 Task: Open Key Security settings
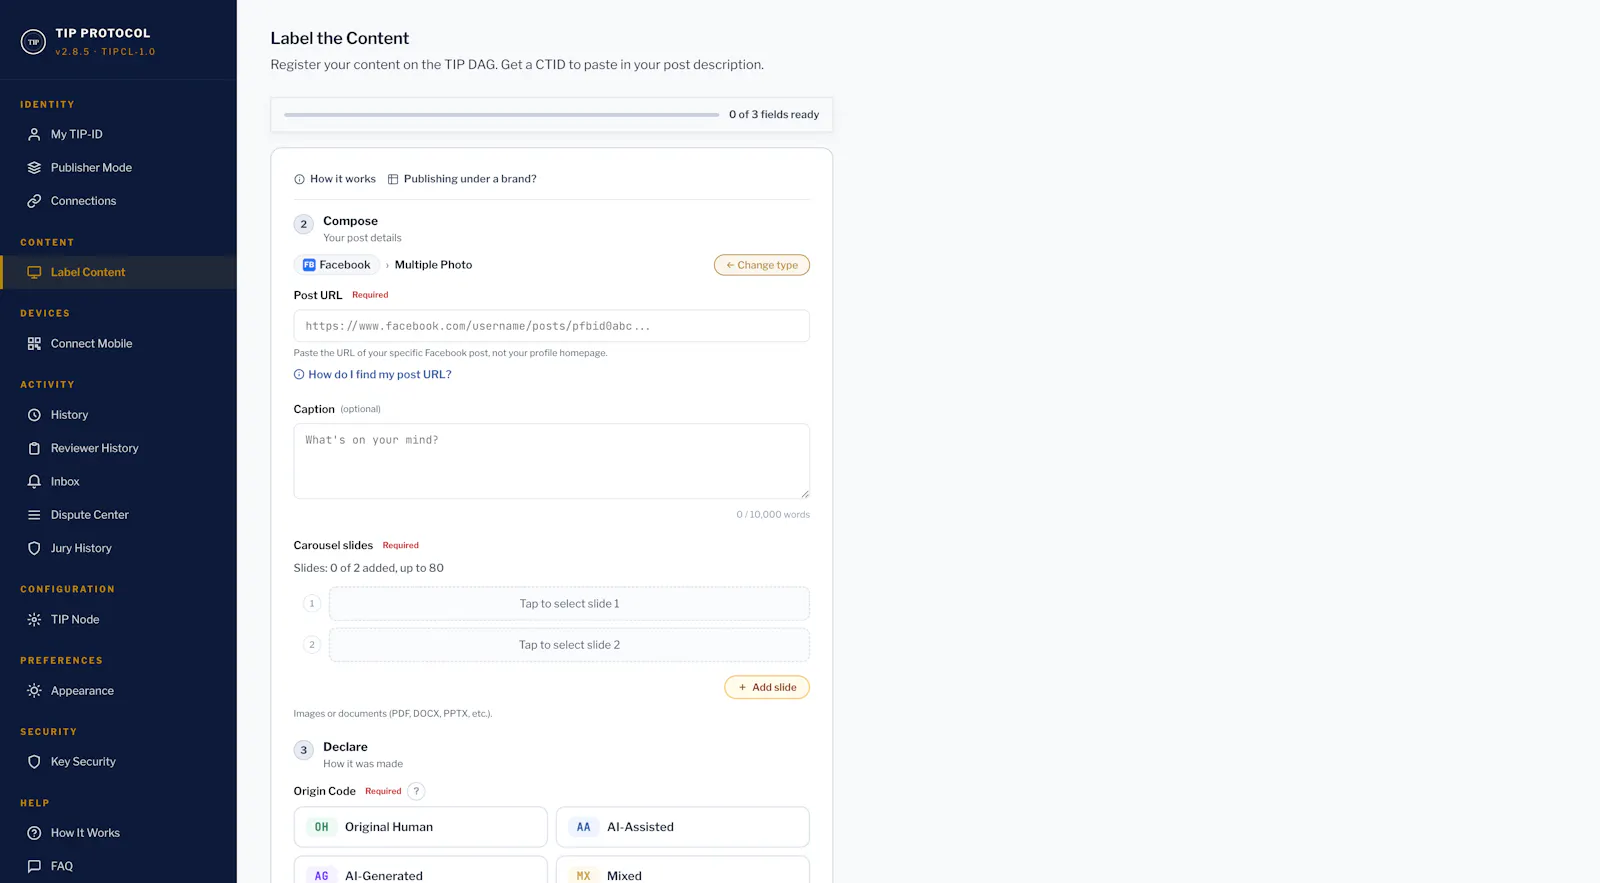[x=118, y=762]
